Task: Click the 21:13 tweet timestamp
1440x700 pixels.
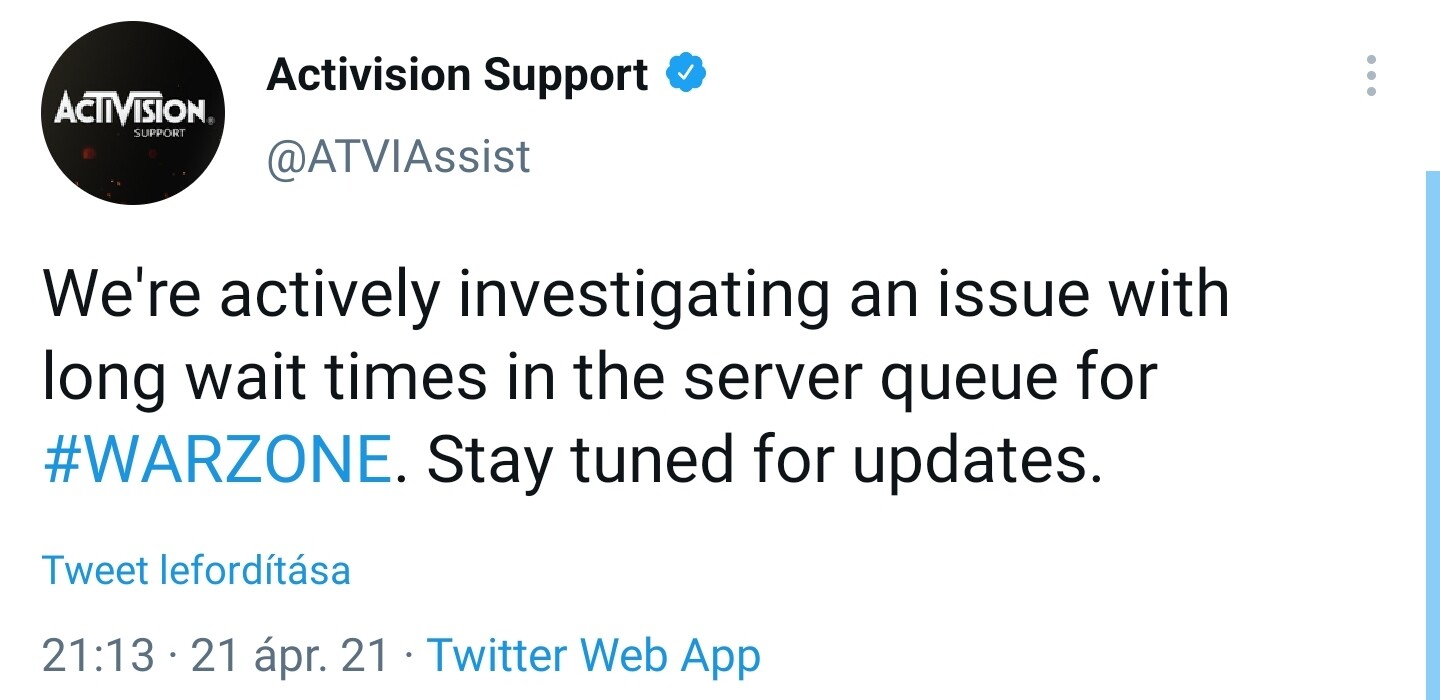Action: (98, 656)
